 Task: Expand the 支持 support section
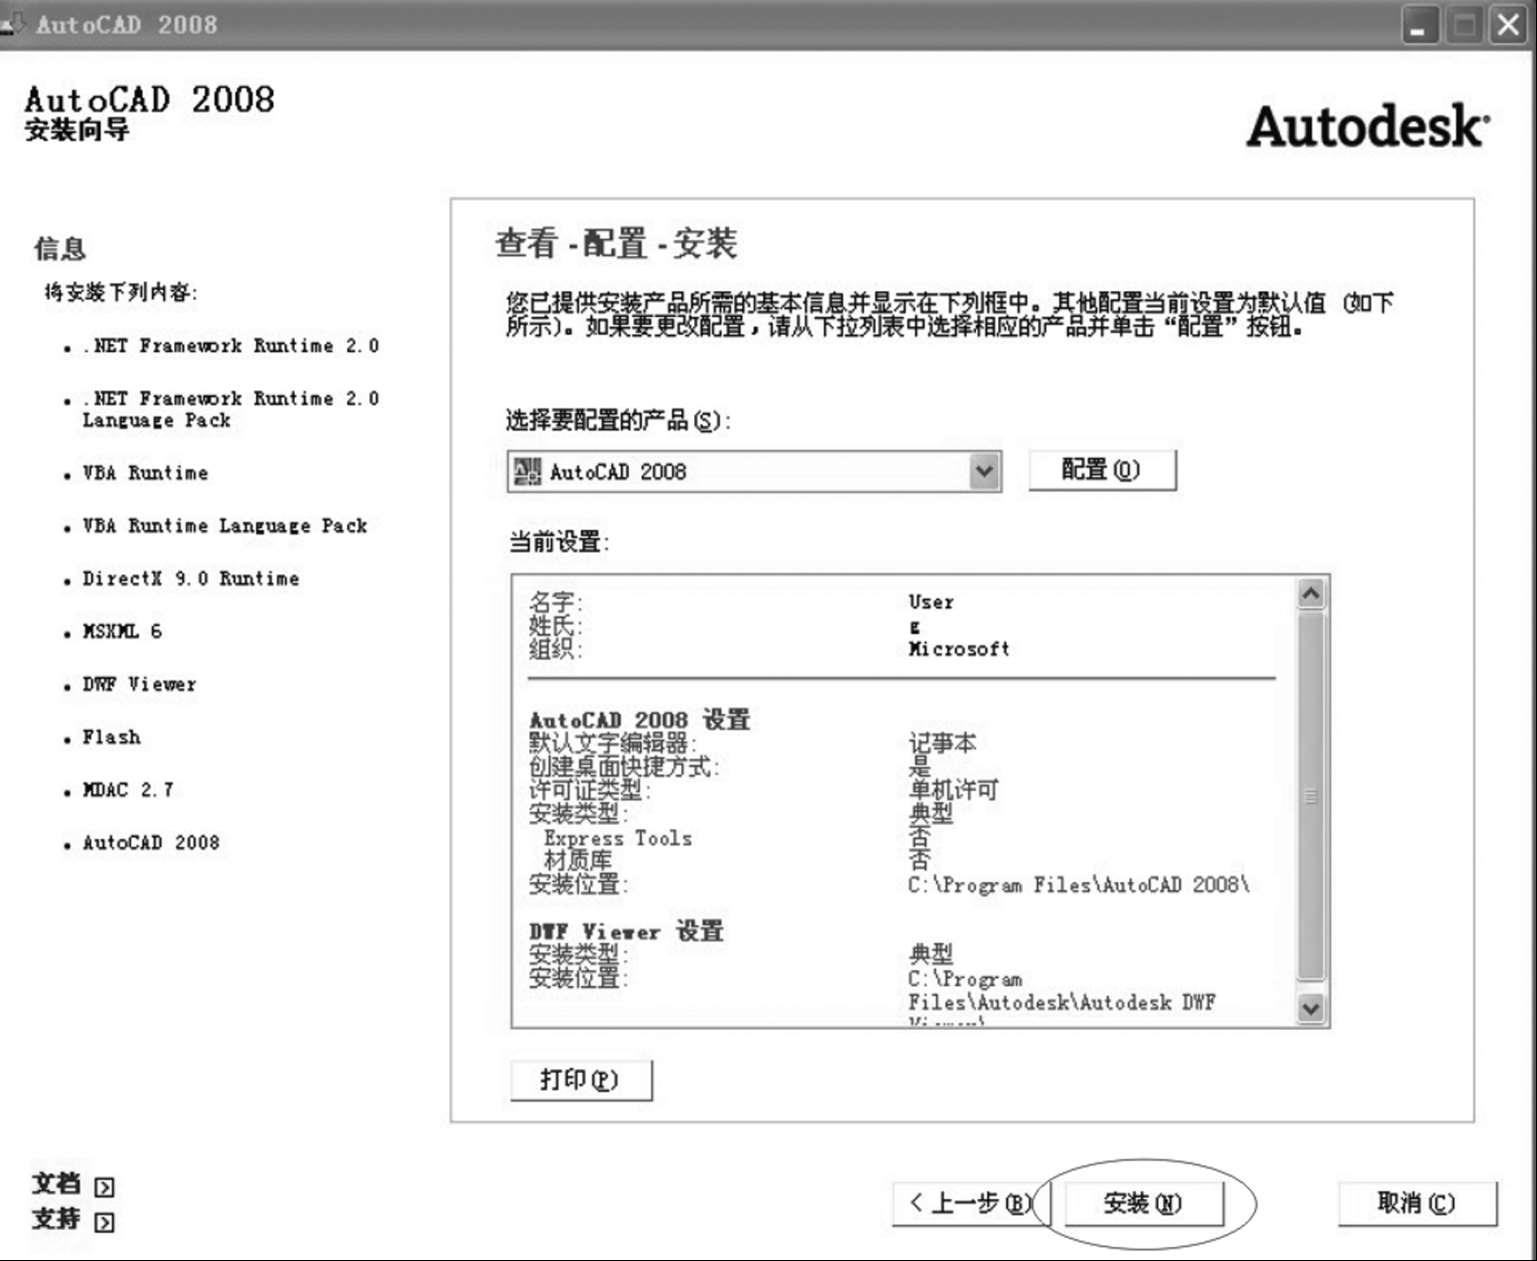pos(104,1222)
